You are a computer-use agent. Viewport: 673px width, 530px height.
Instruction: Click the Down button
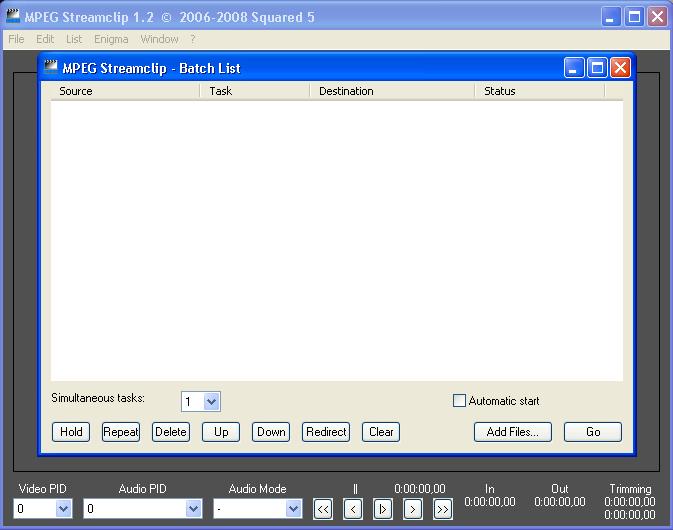coord(271,432)
